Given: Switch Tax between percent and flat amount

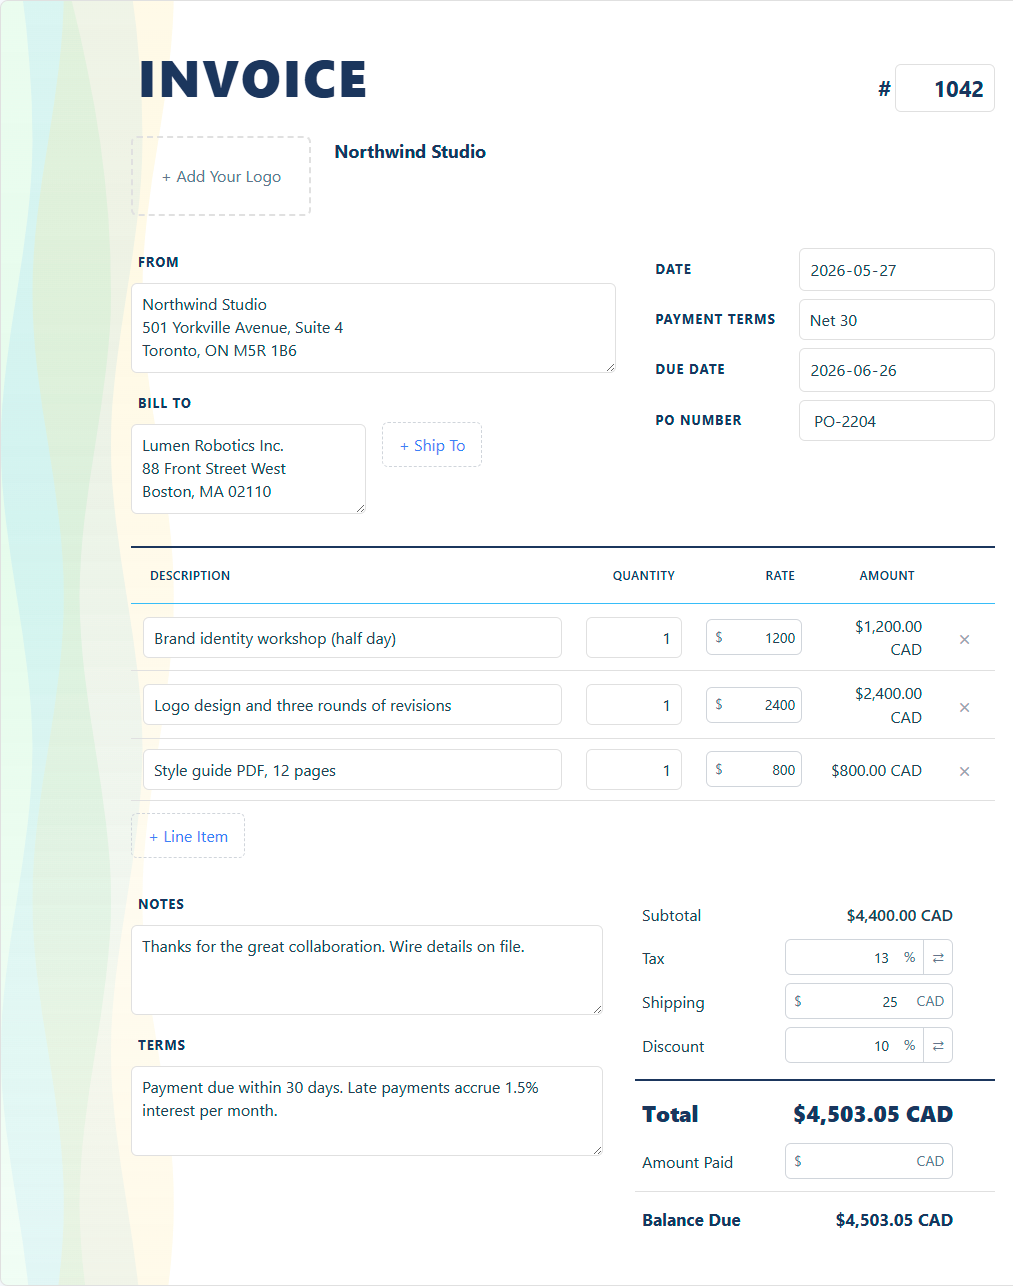Looking at the screenshot, I should [x=938, y=958].
